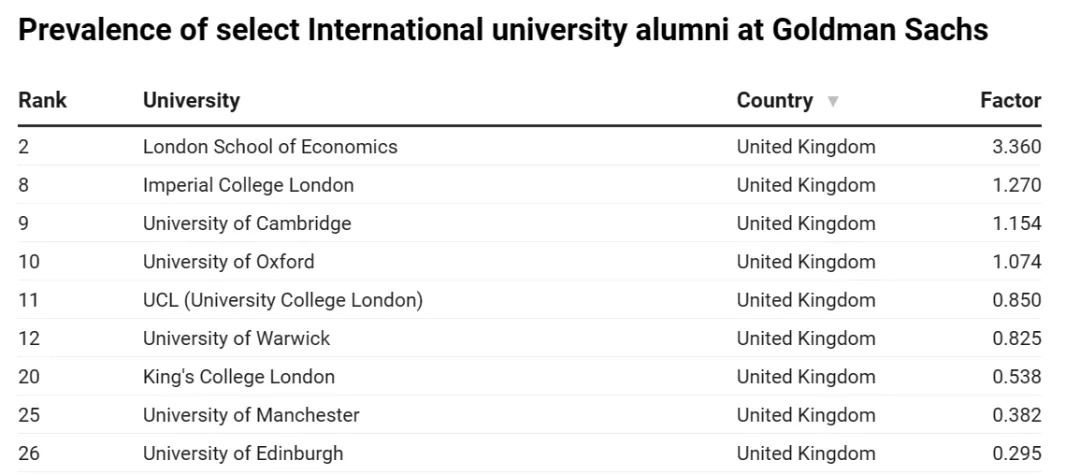The height and width of the screenshot is (475, 1080).
Task: Click the University of Oxford entry
Action: coord(228,262)
